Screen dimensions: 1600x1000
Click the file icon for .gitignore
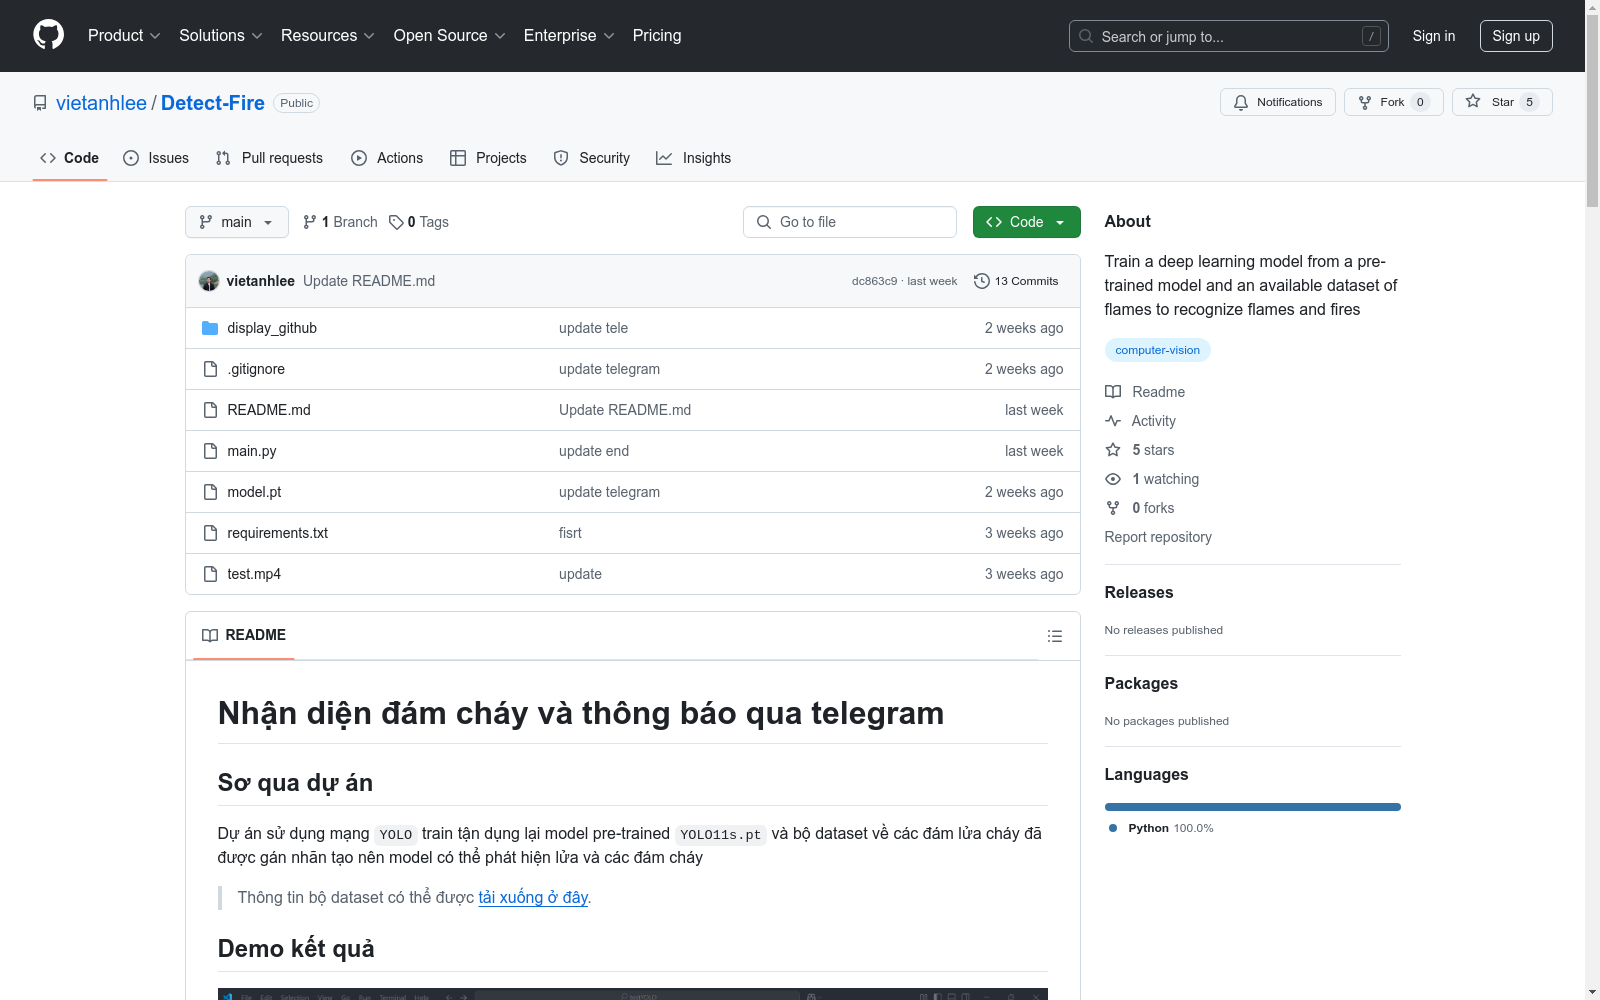tap(210, 369)
